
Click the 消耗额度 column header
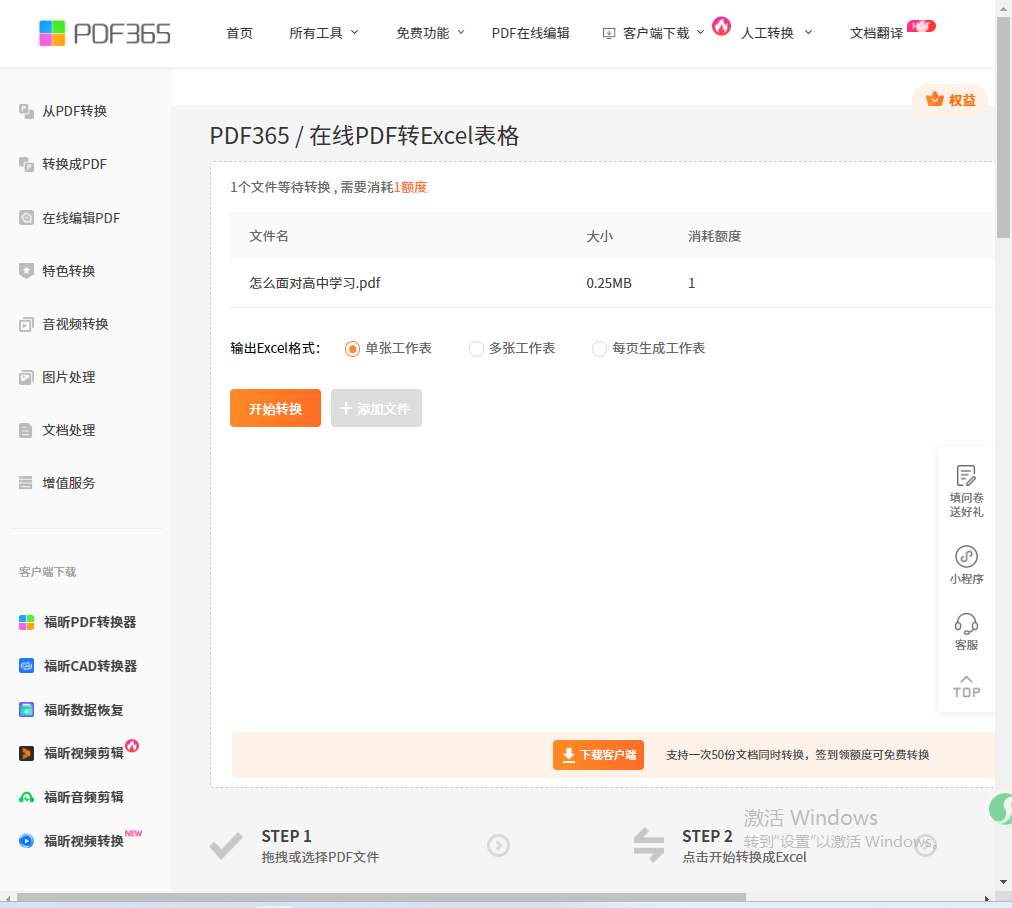coord(714,236)
